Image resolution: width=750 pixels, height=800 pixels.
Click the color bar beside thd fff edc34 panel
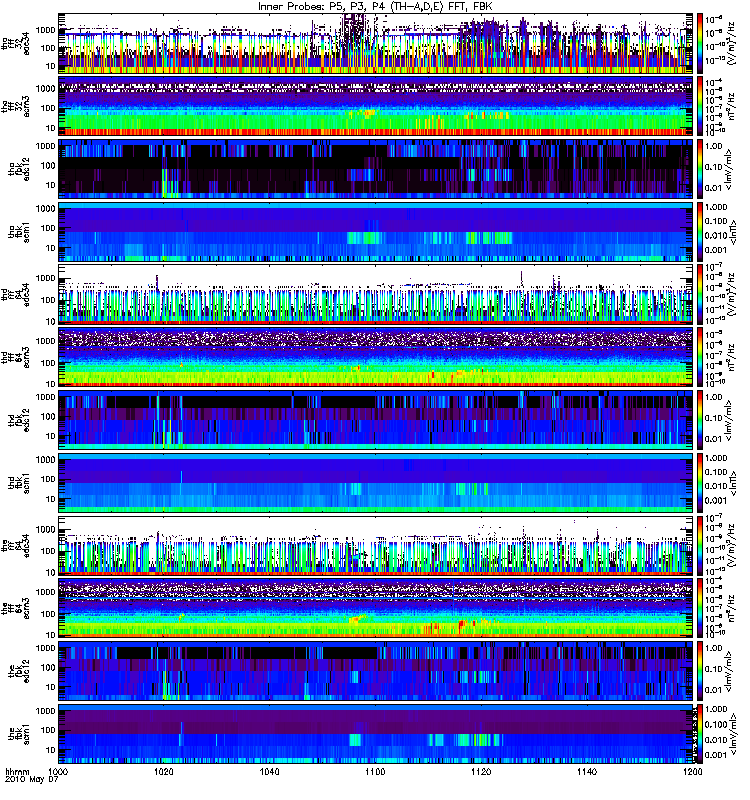point(700,294)
